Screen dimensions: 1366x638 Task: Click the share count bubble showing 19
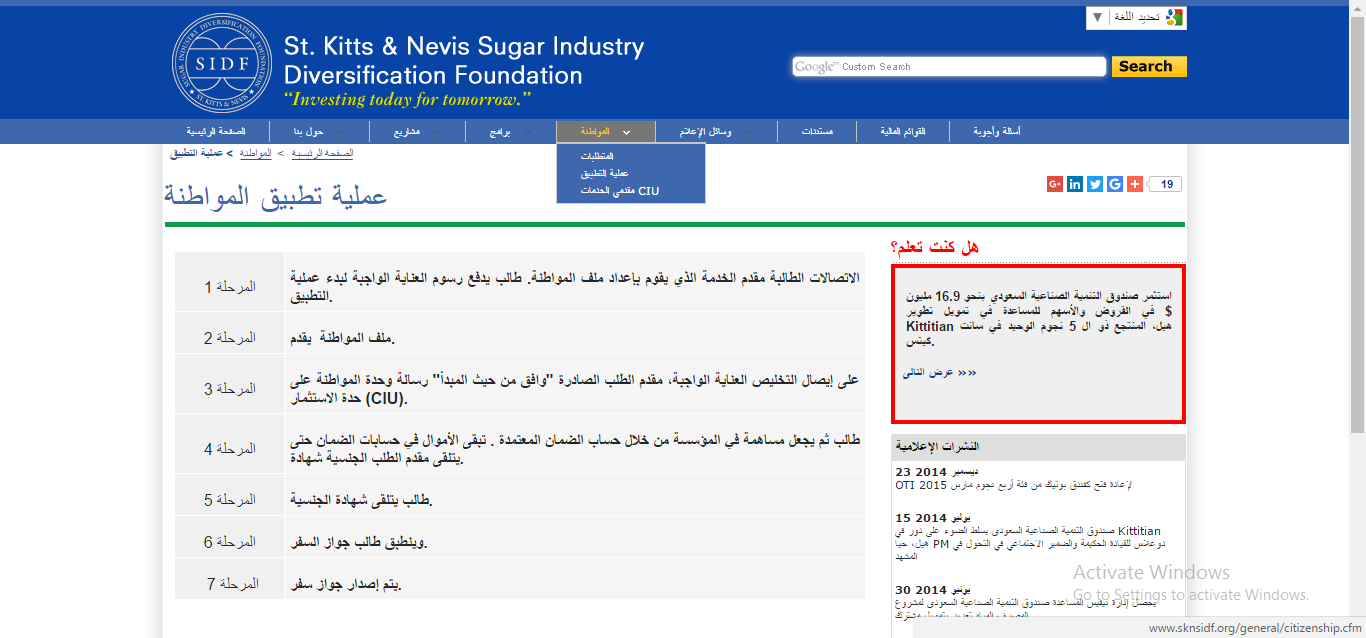pos(1166,184)
